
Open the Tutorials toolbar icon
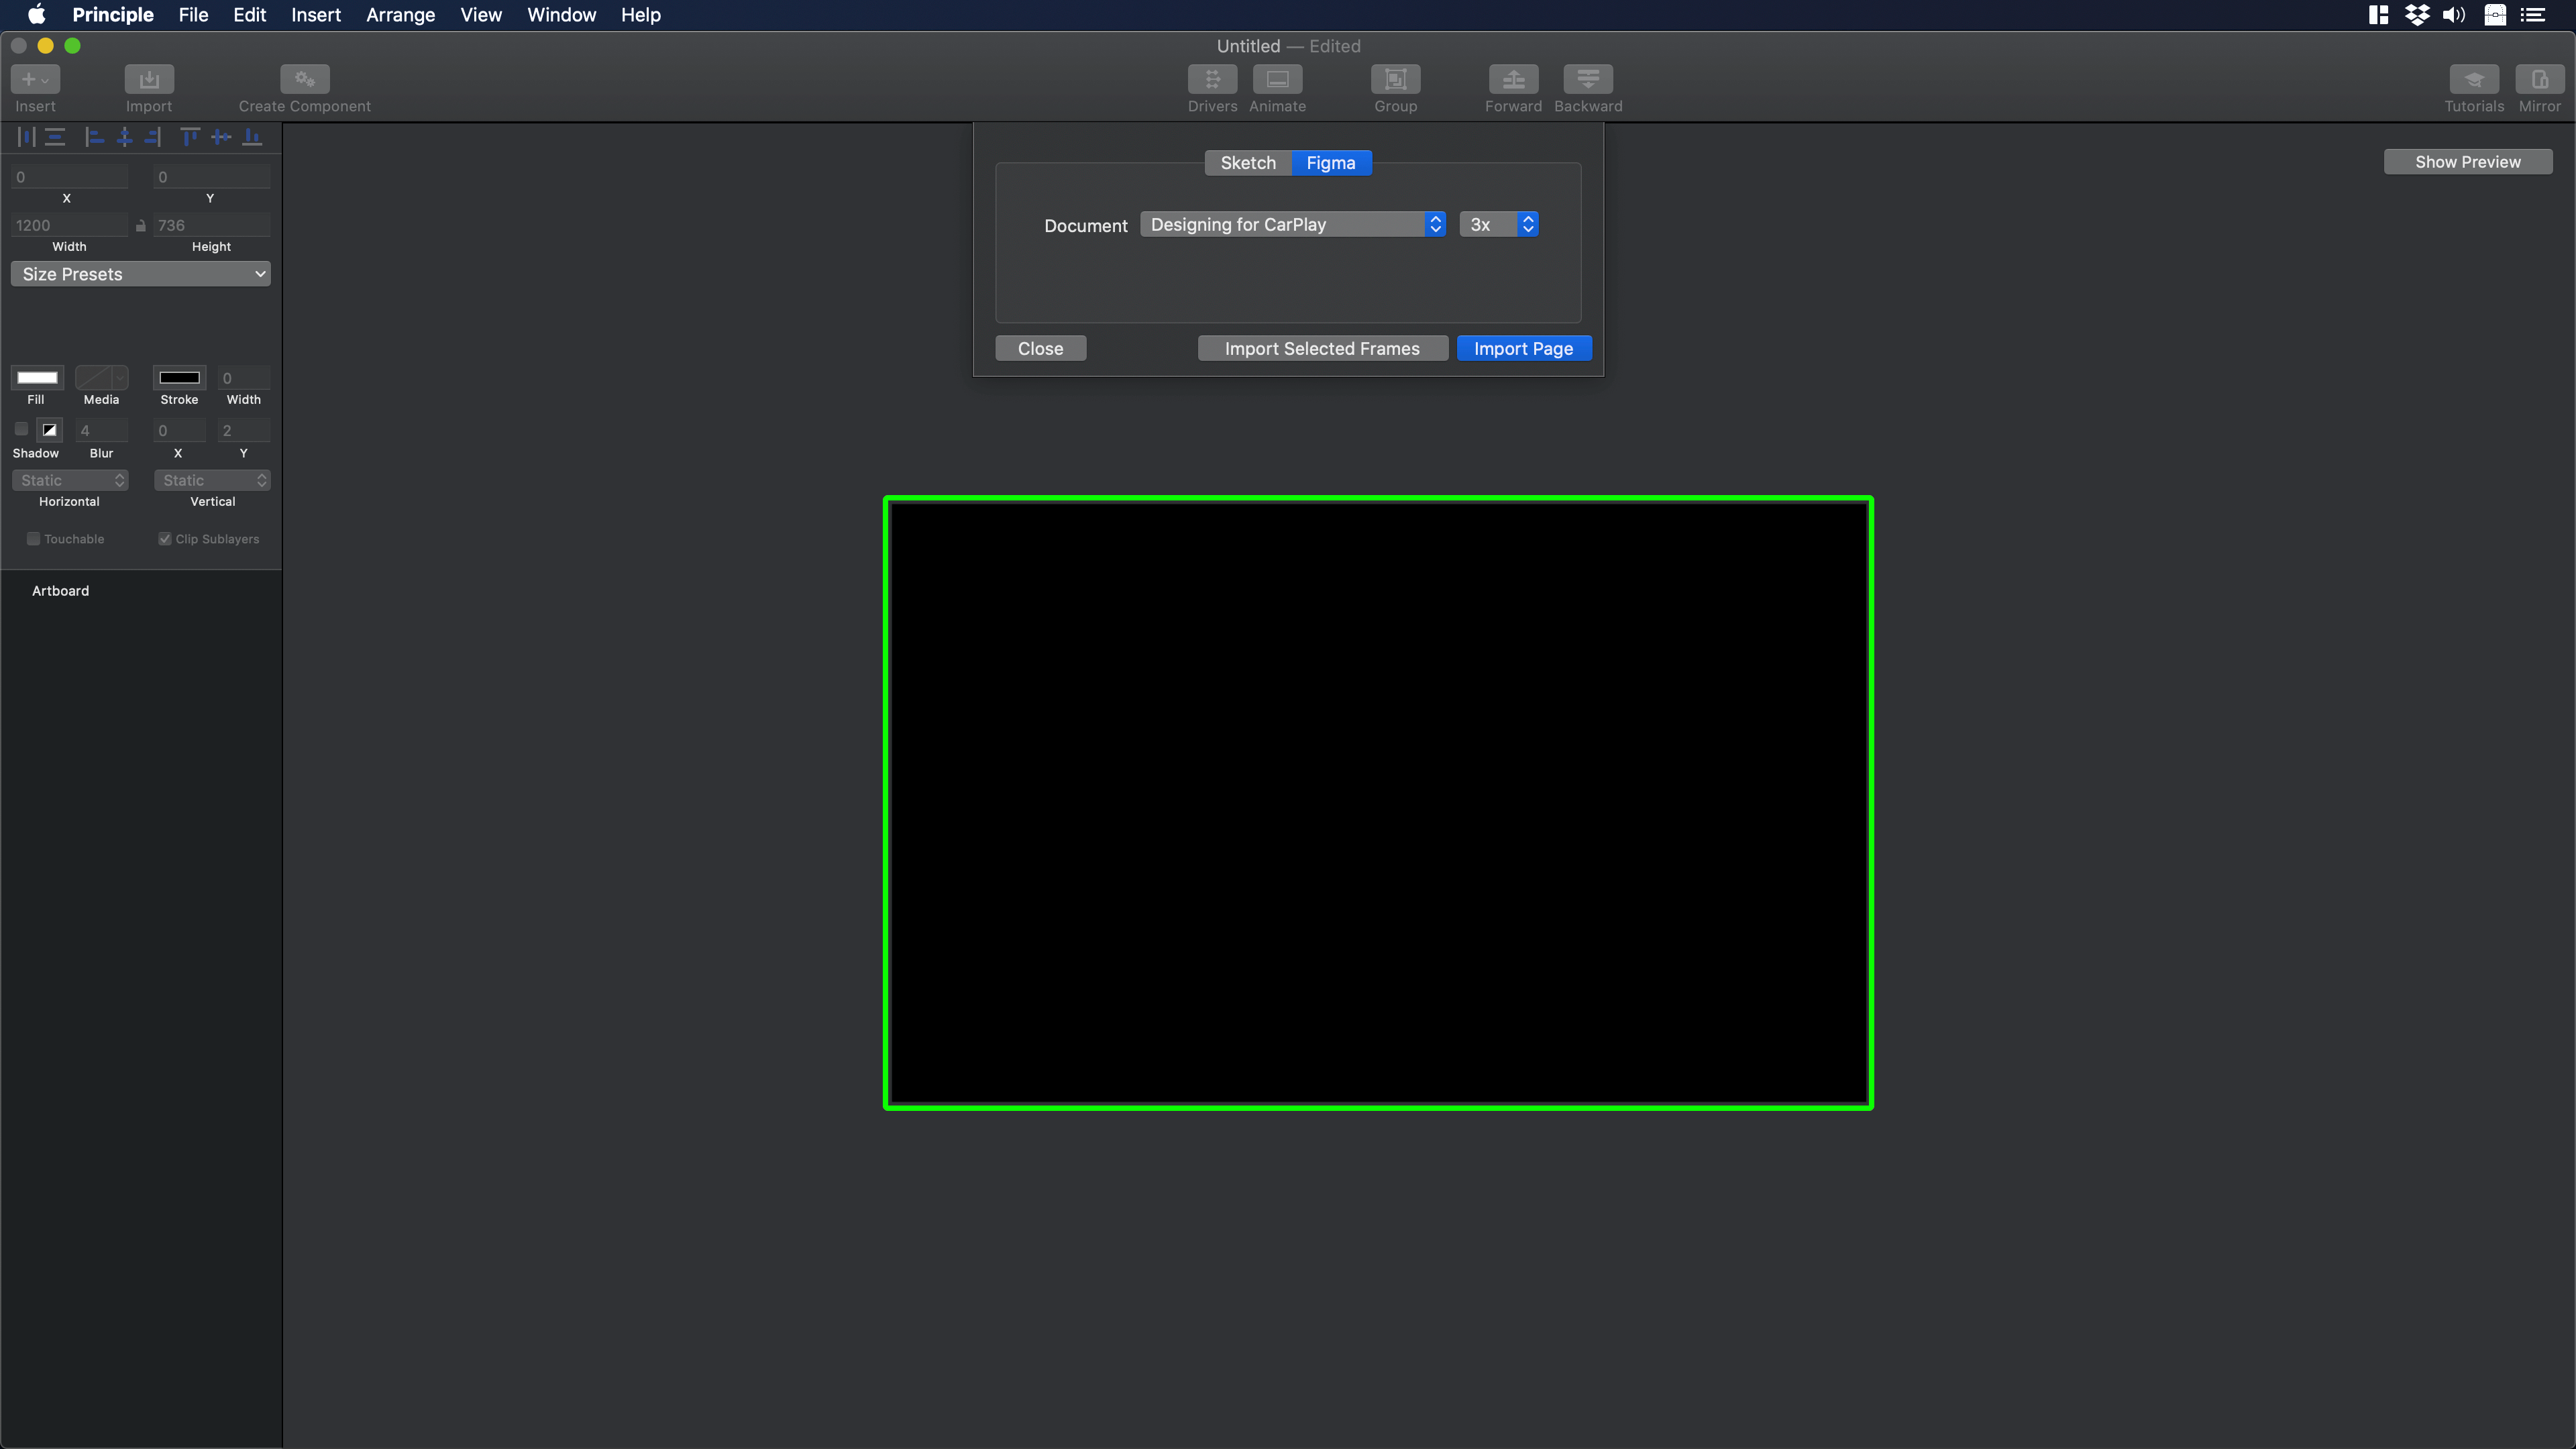(2474, 79)
